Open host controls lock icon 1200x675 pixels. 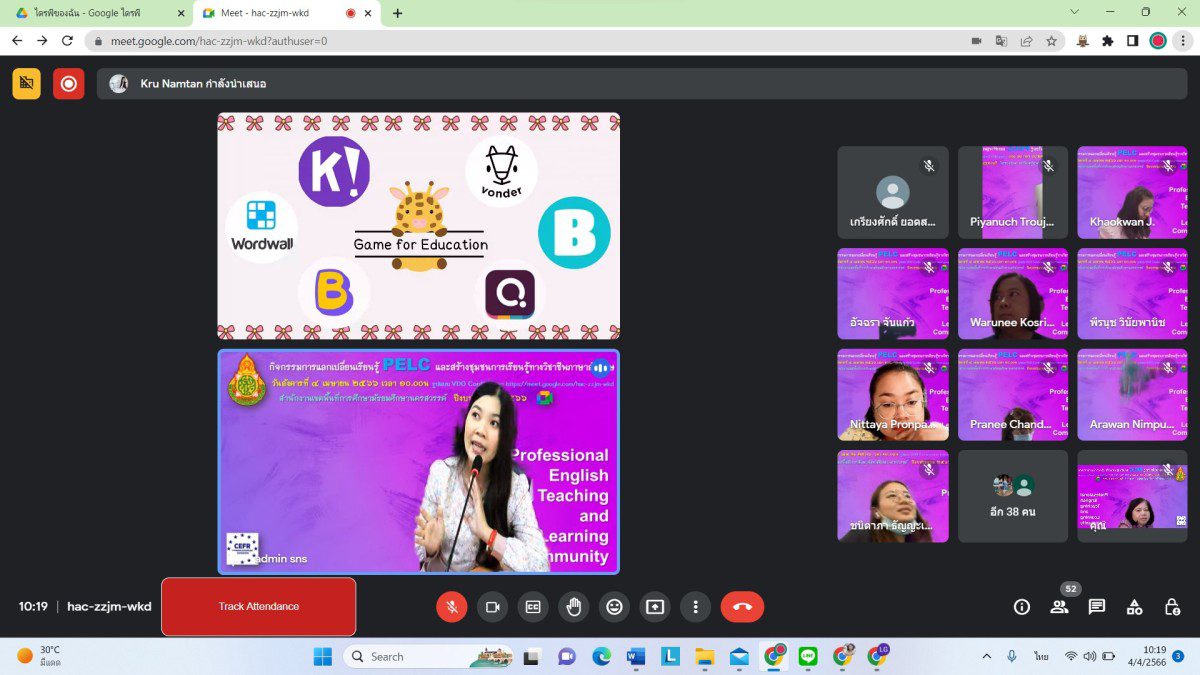tap(1172, 606)
